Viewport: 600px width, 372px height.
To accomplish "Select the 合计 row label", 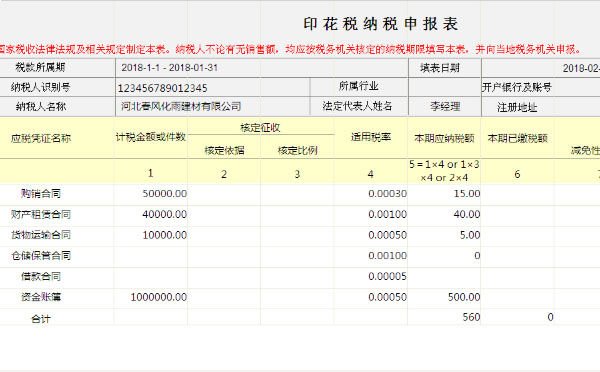I will (41, 318).
